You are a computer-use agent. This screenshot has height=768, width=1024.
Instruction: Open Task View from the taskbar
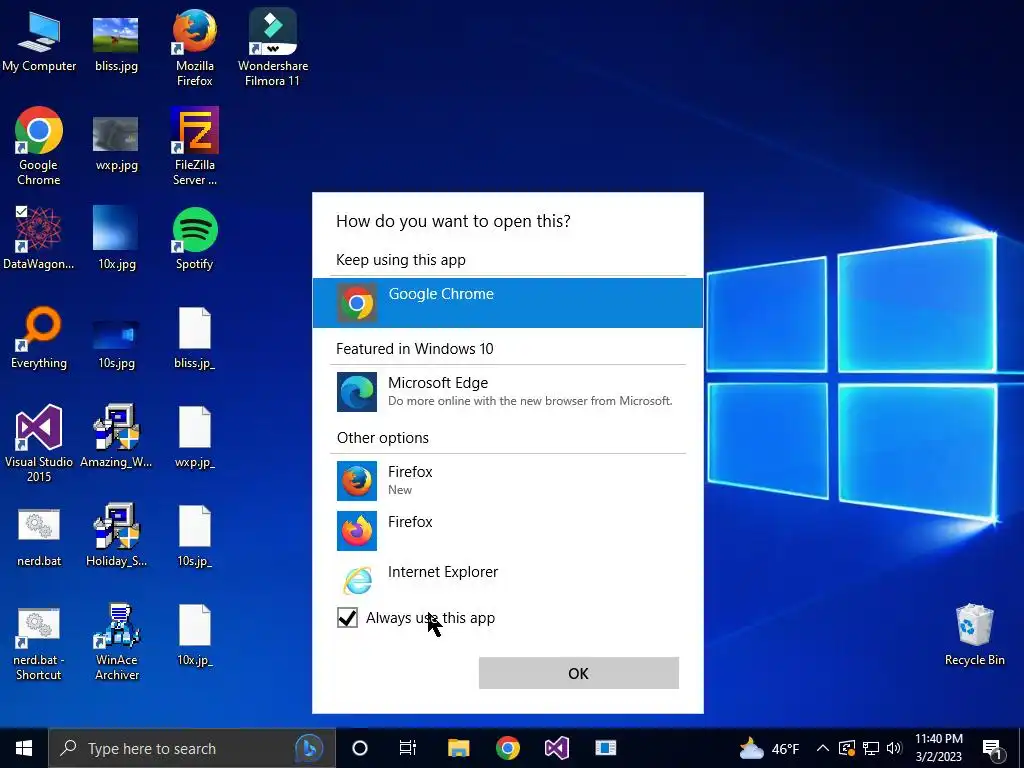408,748
